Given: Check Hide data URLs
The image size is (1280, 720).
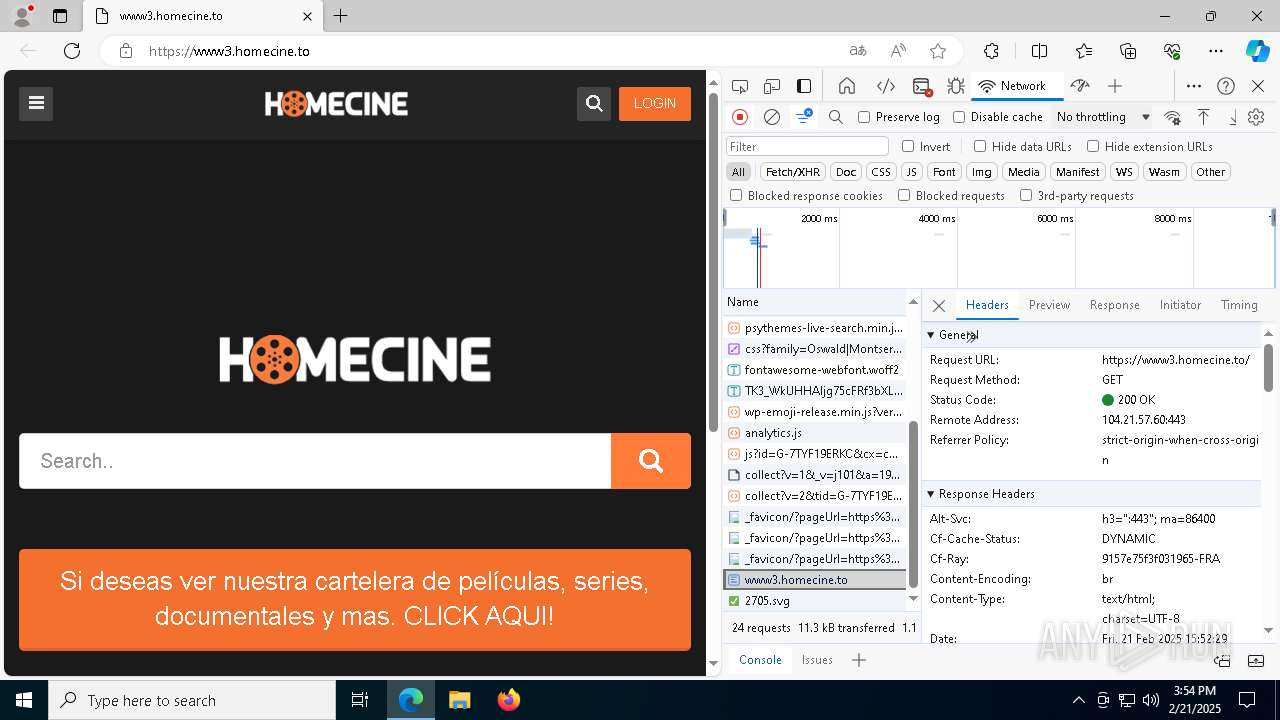Looking at the screenshot, I should click(x=980, y=146).
